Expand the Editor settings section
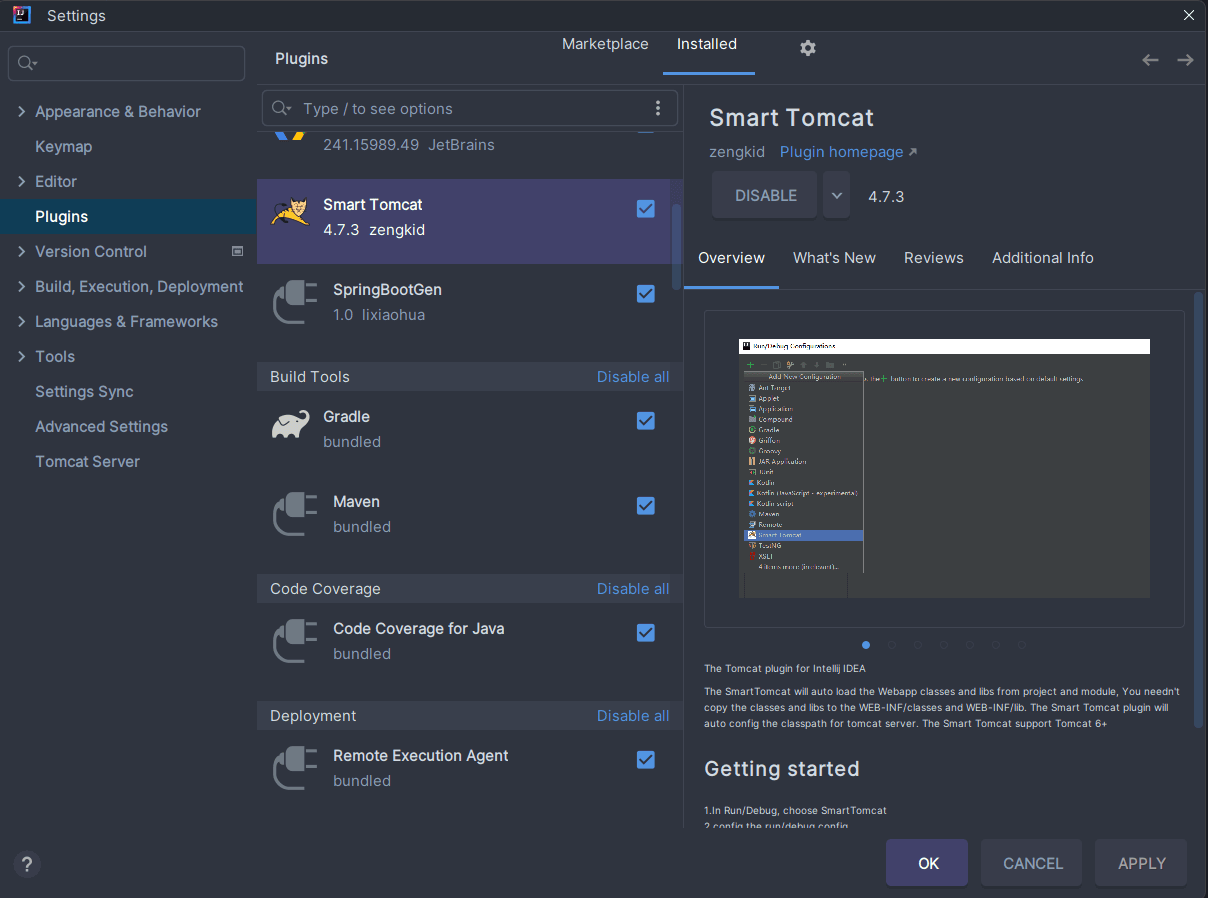 click(x=22, y=182)
